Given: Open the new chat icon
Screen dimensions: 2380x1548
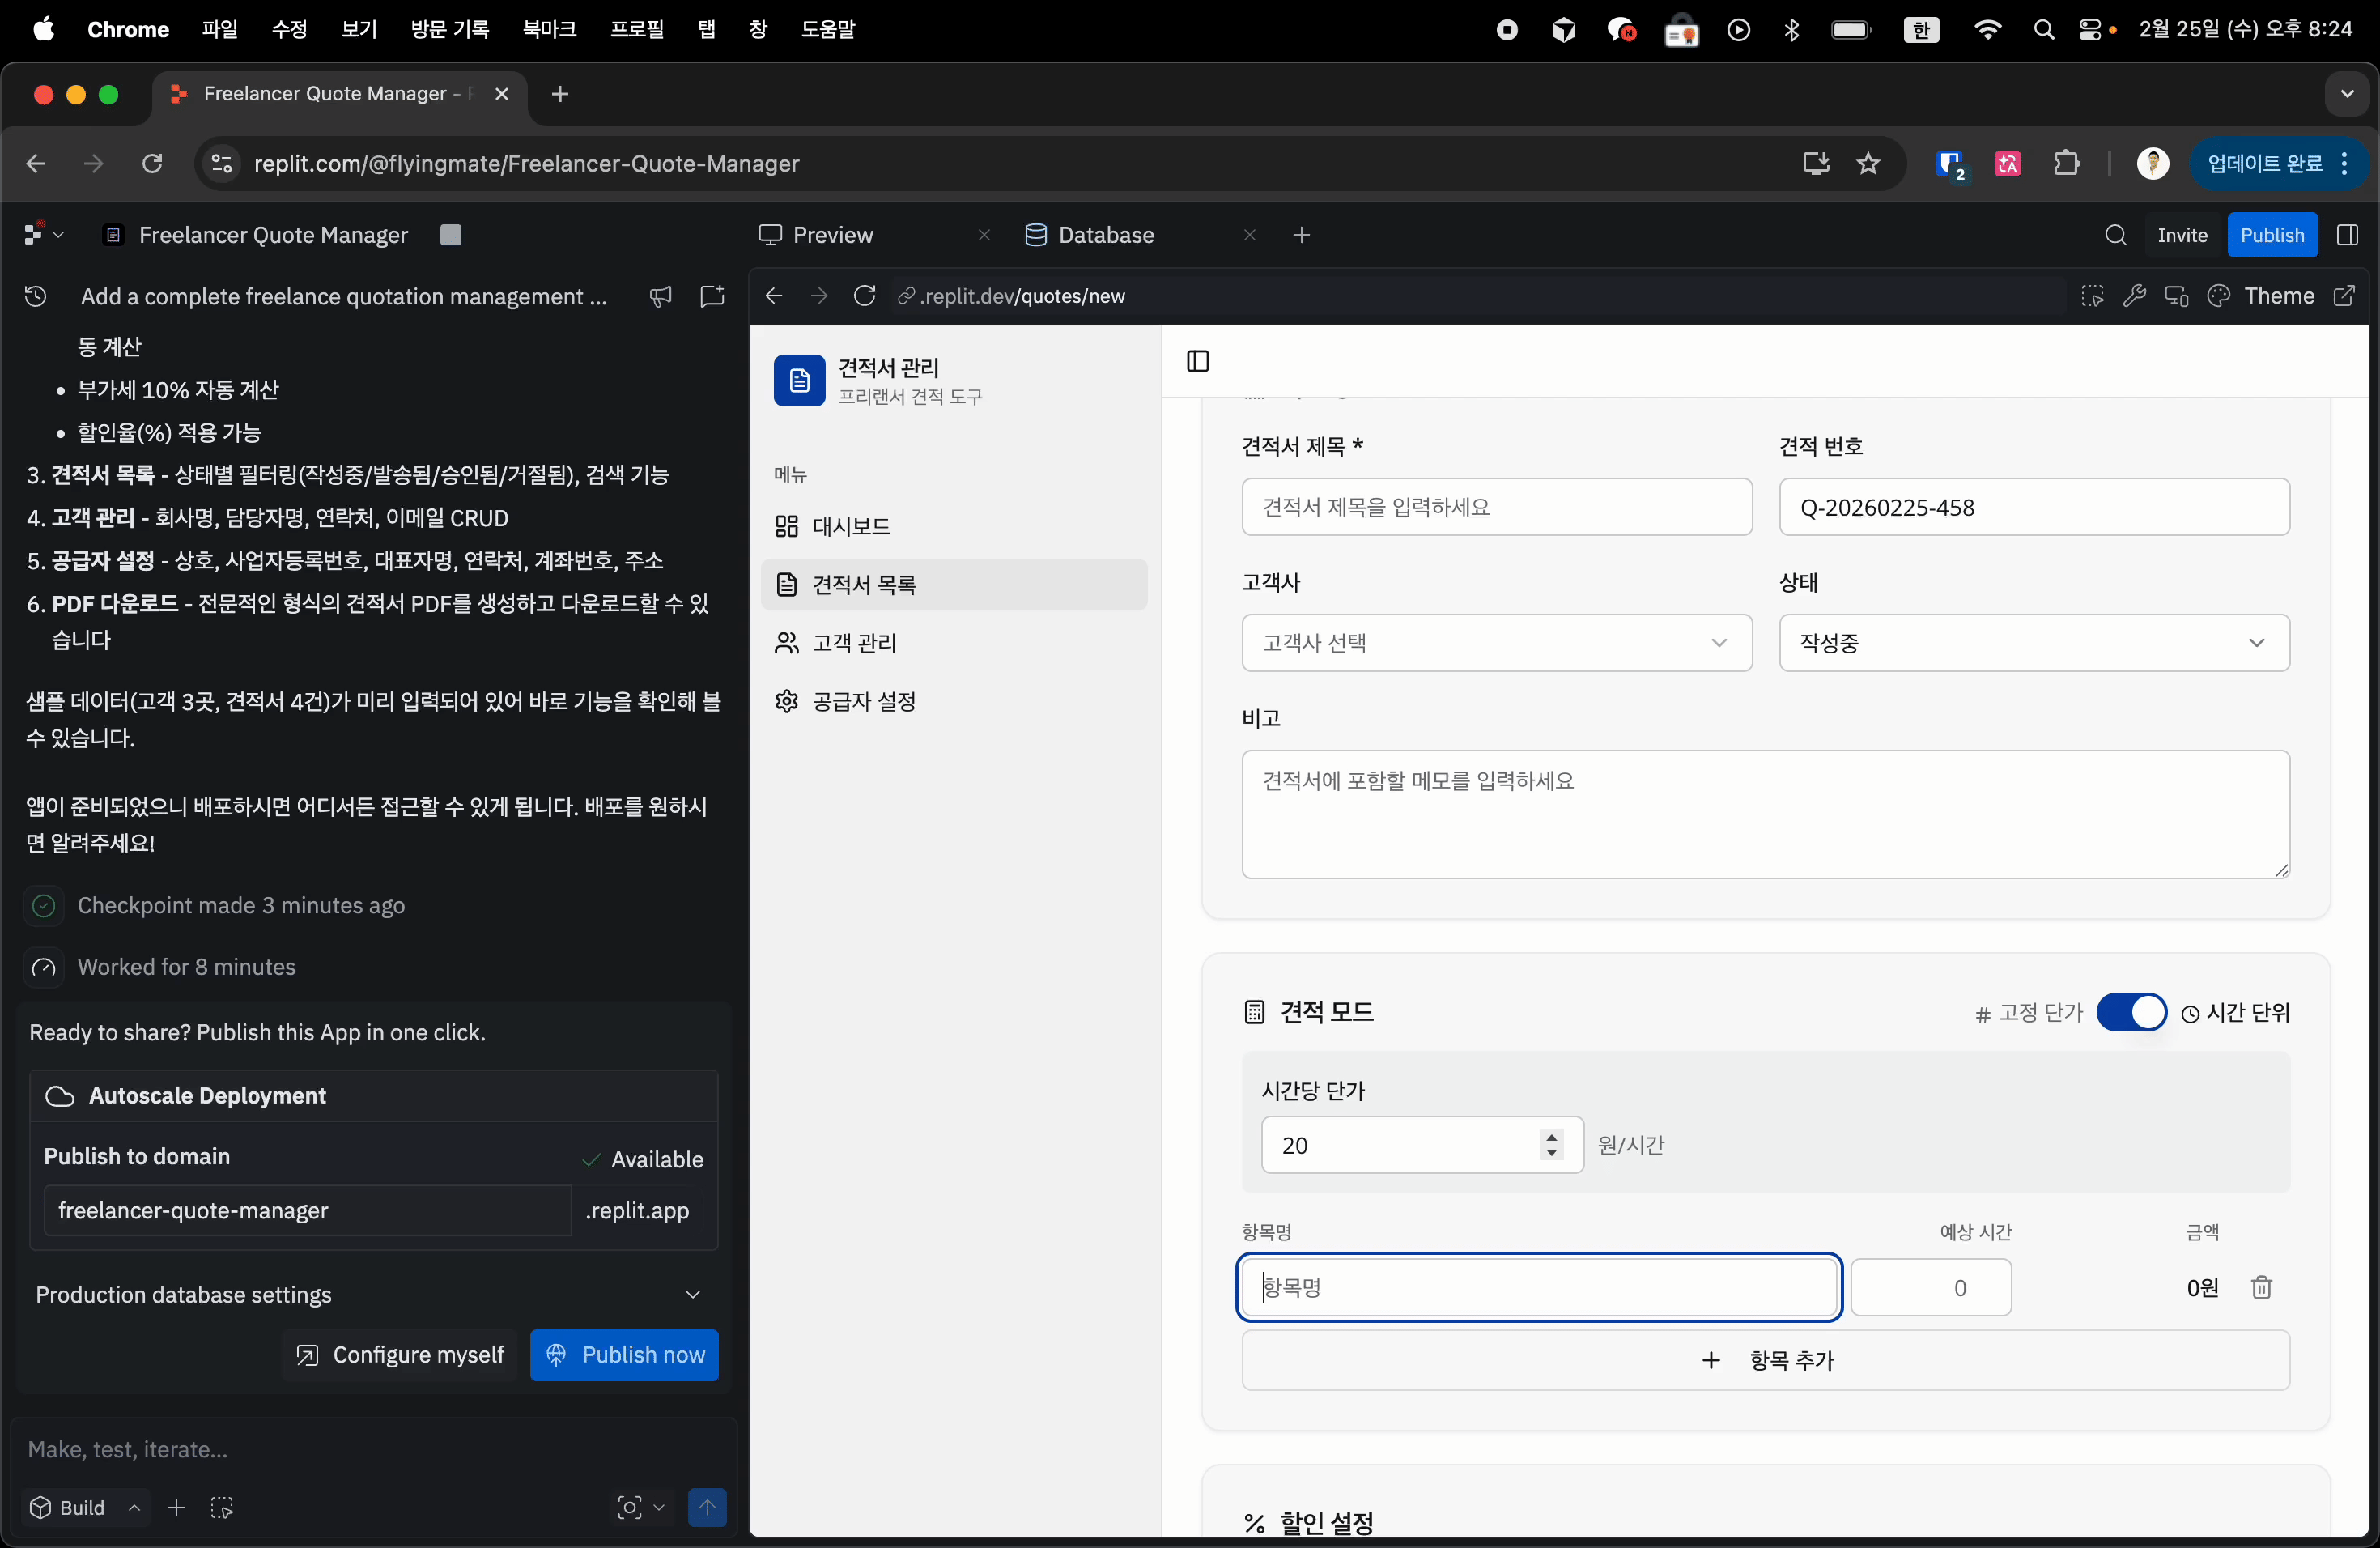Looking at the screenshot, I should coord(712,296).
